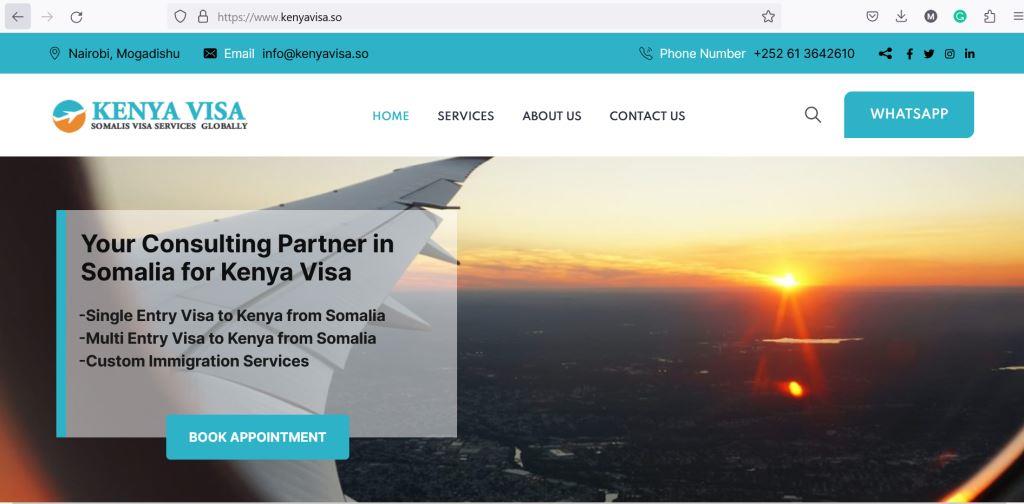Go to the SERVICES menu item
Image resolution: width=1024 pixels, height=504 pixels.
pyautogui.click(x=466, y=116)
